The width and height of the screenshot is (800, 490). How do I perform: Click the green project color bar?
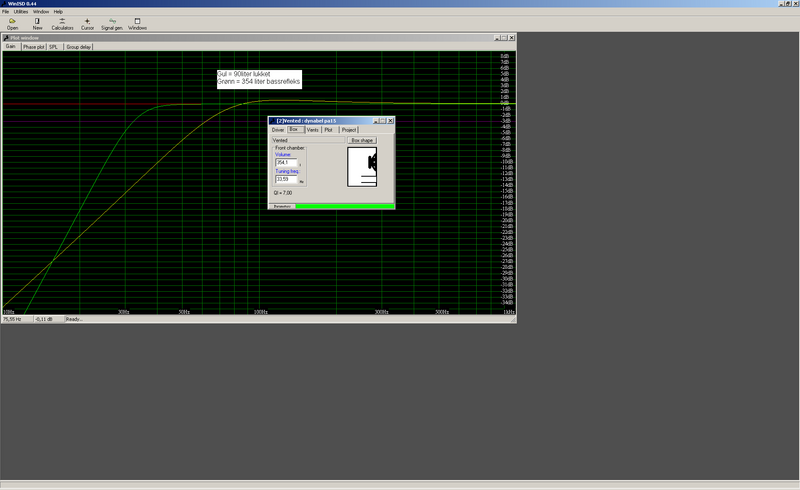coord(343,206)
